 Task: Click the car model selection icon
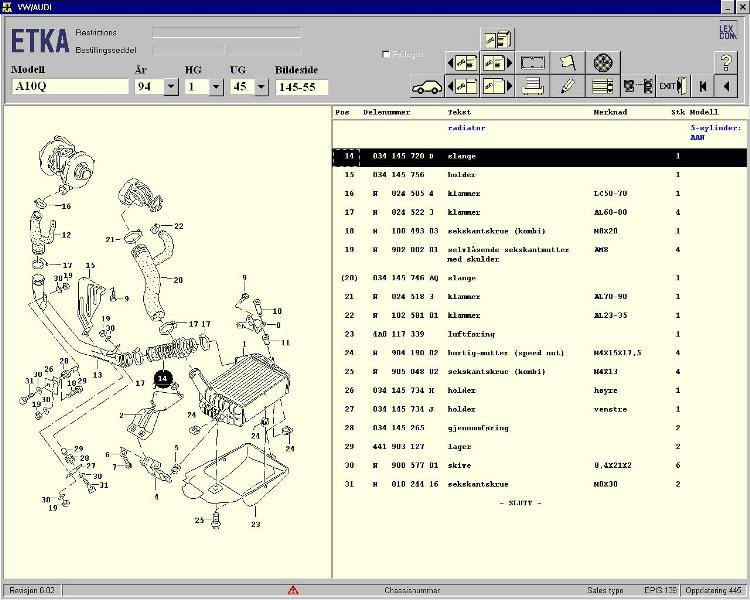(x=427, y=86)
